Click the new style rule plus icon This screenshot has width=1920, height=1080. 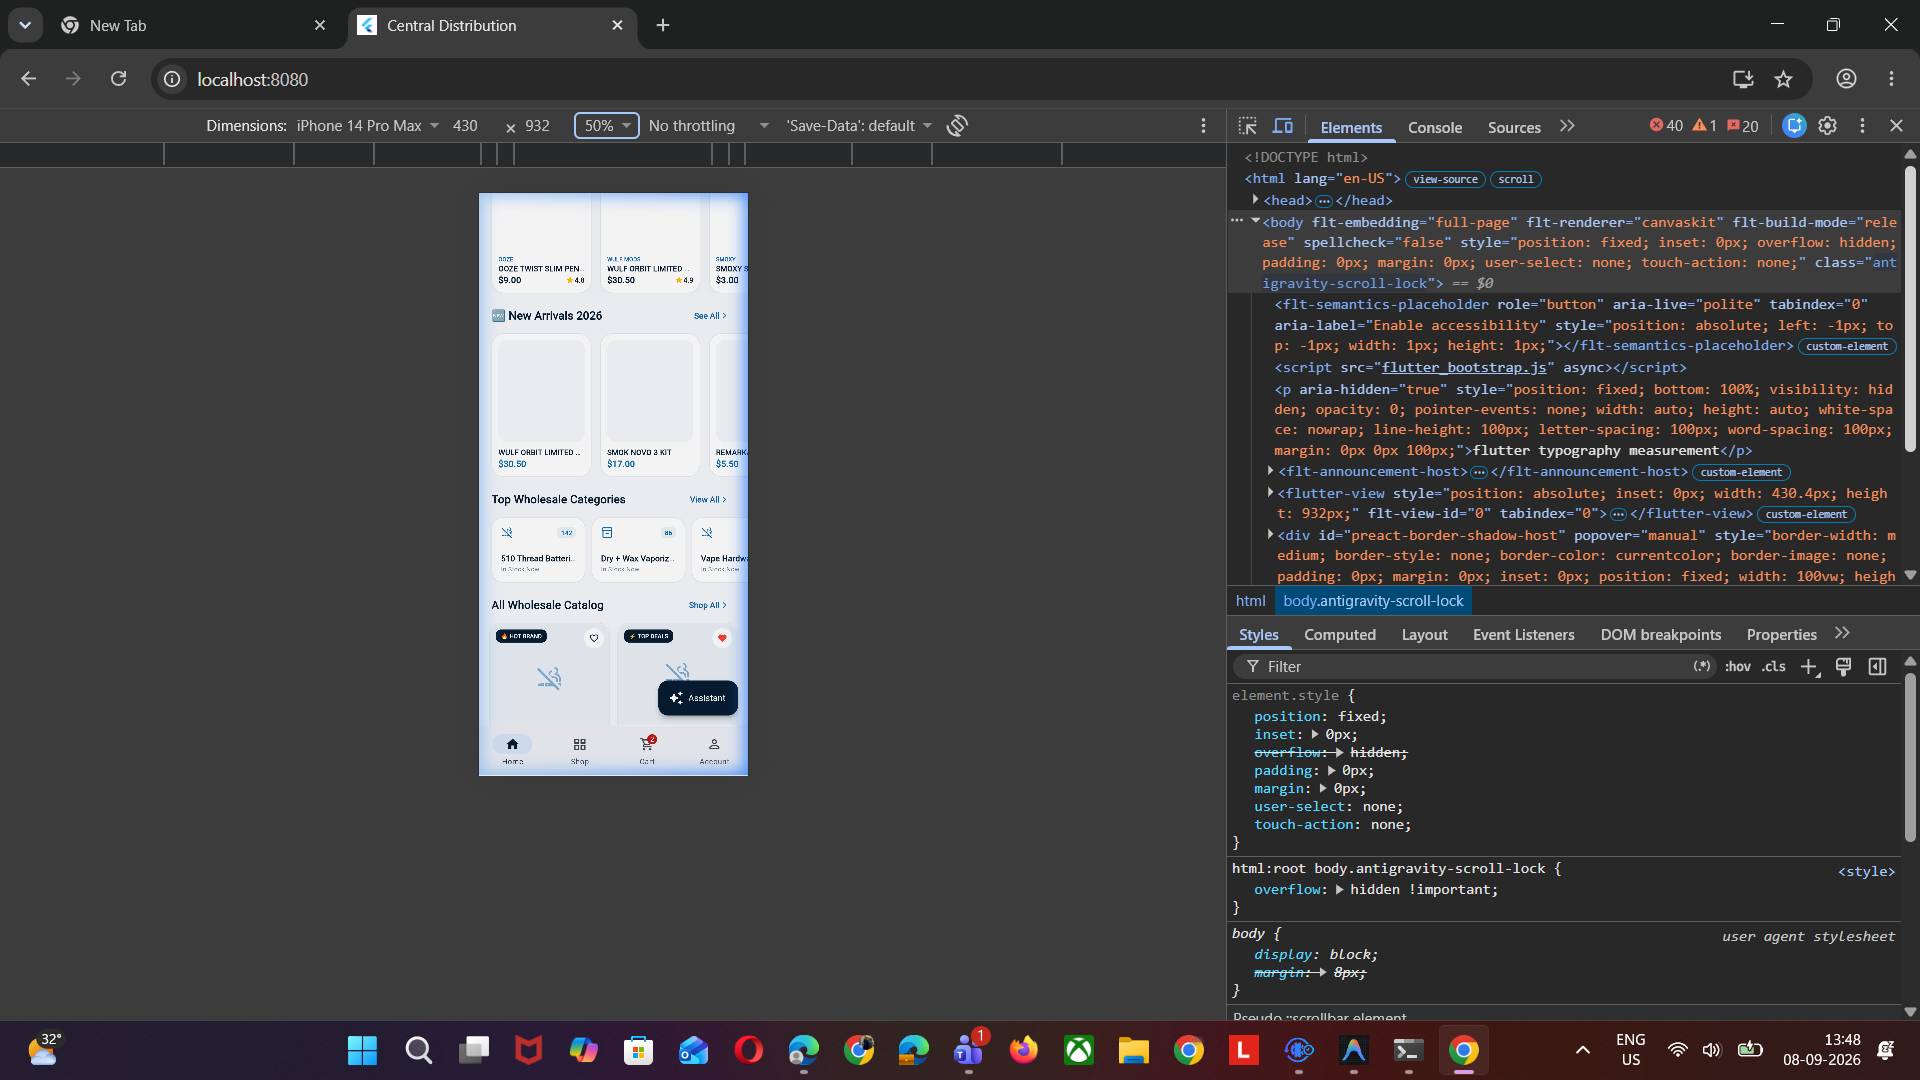pyautogui.click(x=1809, y=667)
